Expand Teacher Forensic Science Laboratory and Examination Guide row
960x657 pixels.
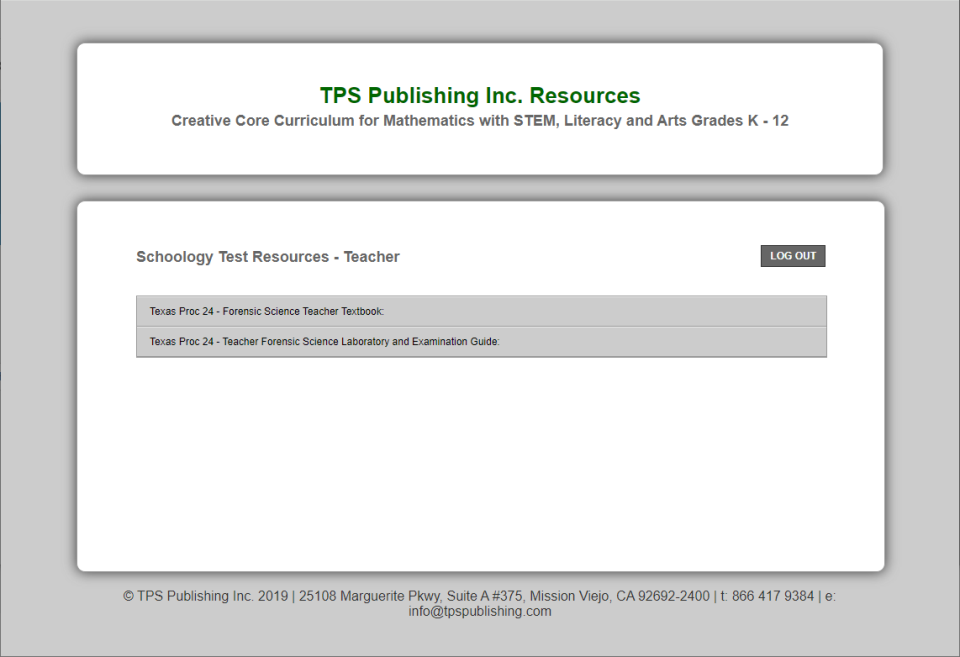click(x=481, y=342)
